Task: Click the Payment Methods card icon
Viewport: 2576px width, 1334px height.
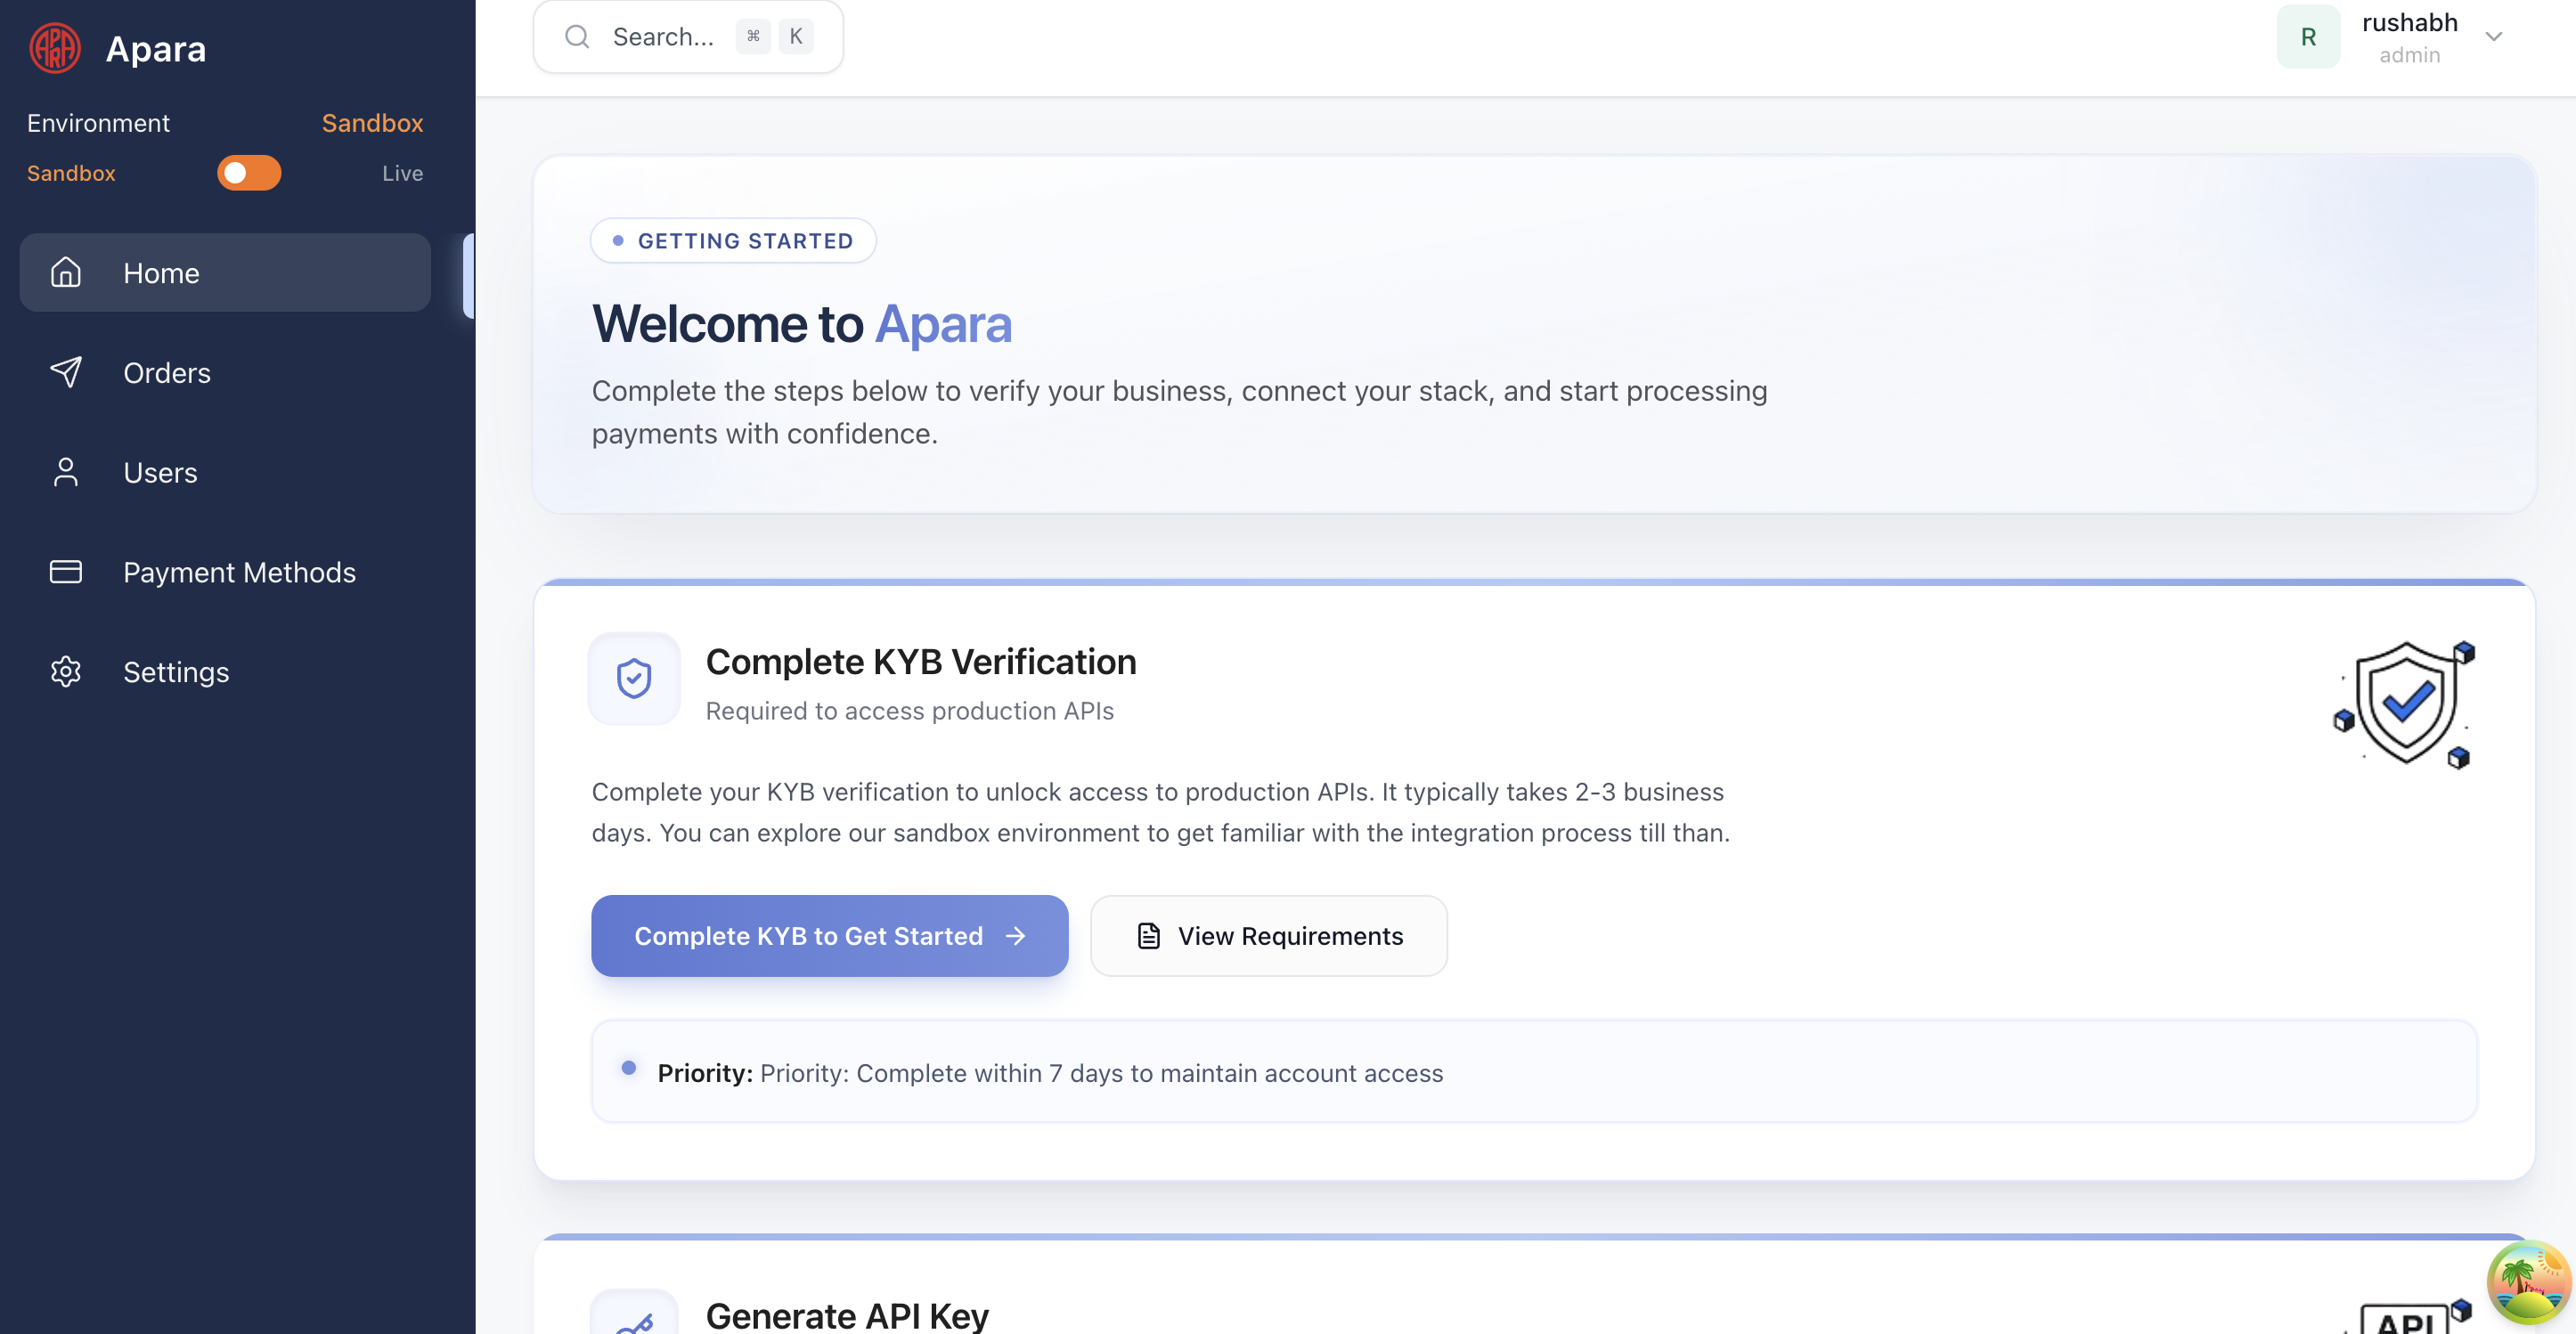Action: click(66, 571)
